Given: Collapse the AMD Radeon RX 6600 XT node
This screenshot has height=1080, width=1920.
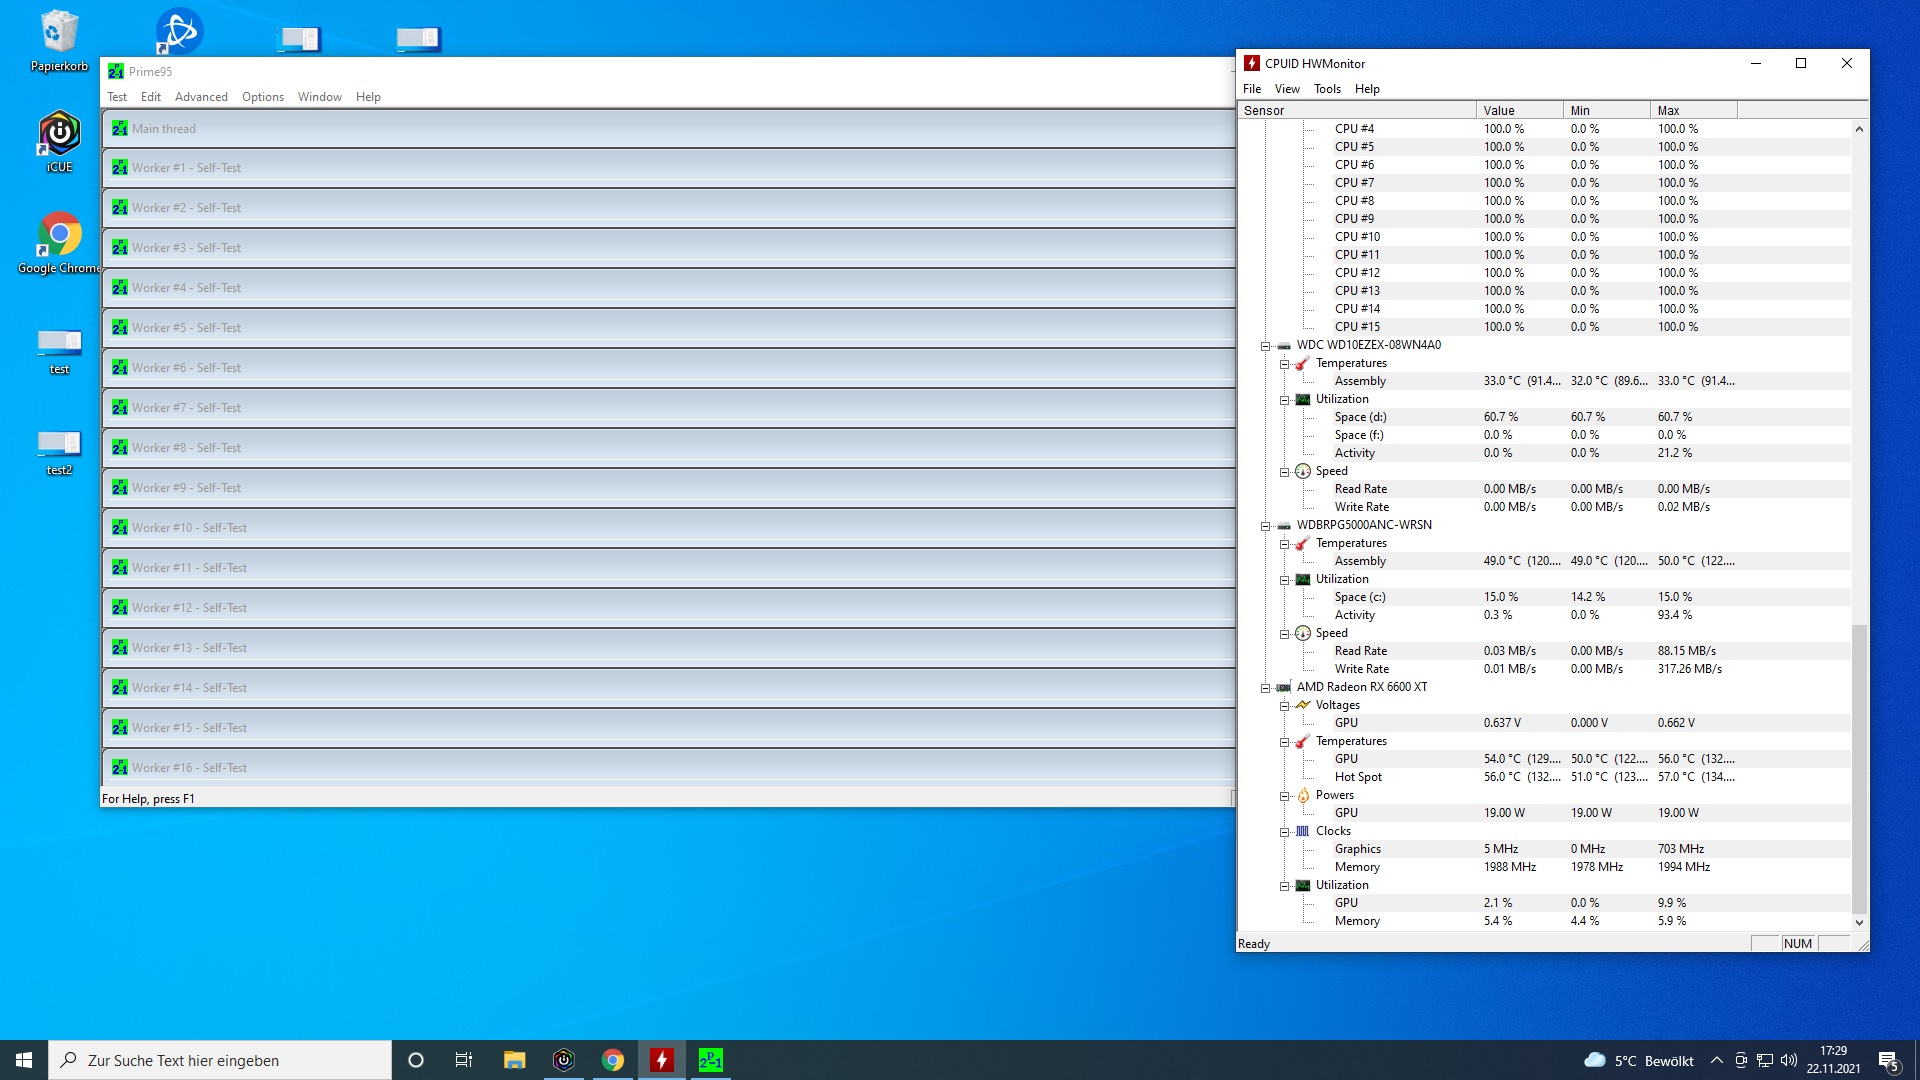Looking at the screenshot, I should (1265, 688).
